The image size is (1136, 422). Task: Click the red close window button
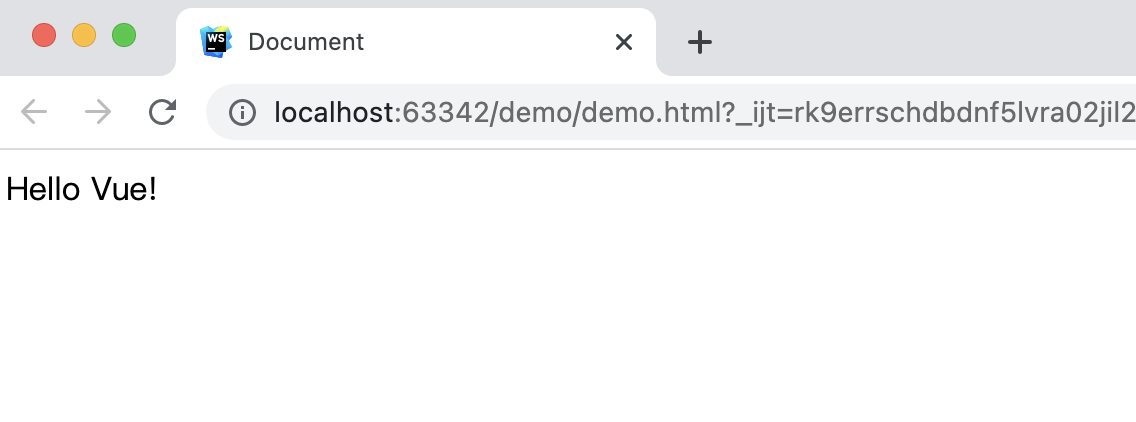click(44, 35)
